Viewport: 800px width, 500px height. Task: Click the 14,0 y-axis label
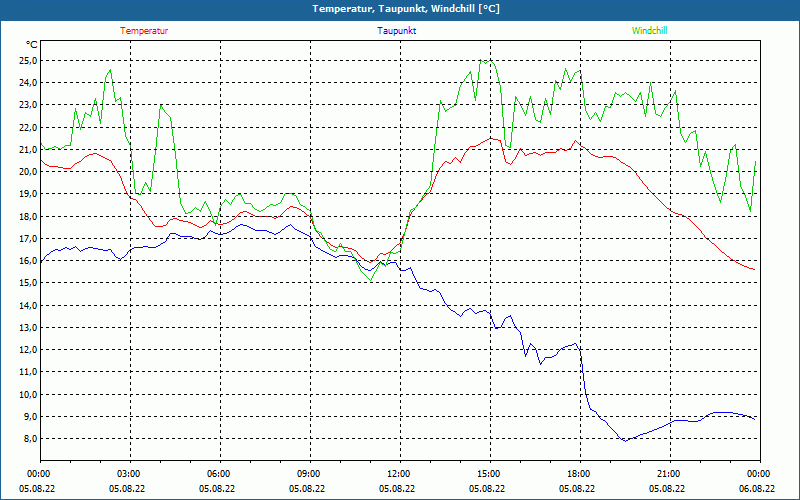tap(29, 306)
